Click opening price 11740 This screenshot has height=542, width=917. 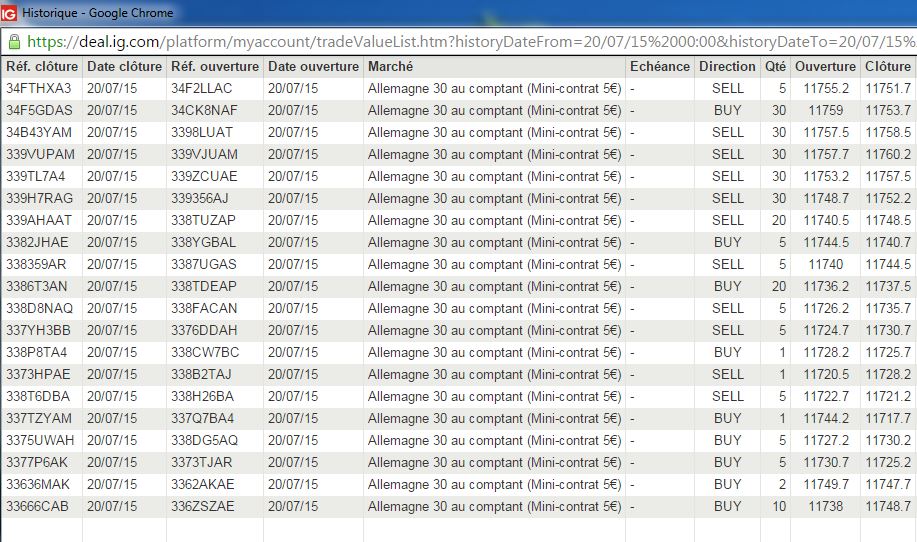[x=826, y=264]
